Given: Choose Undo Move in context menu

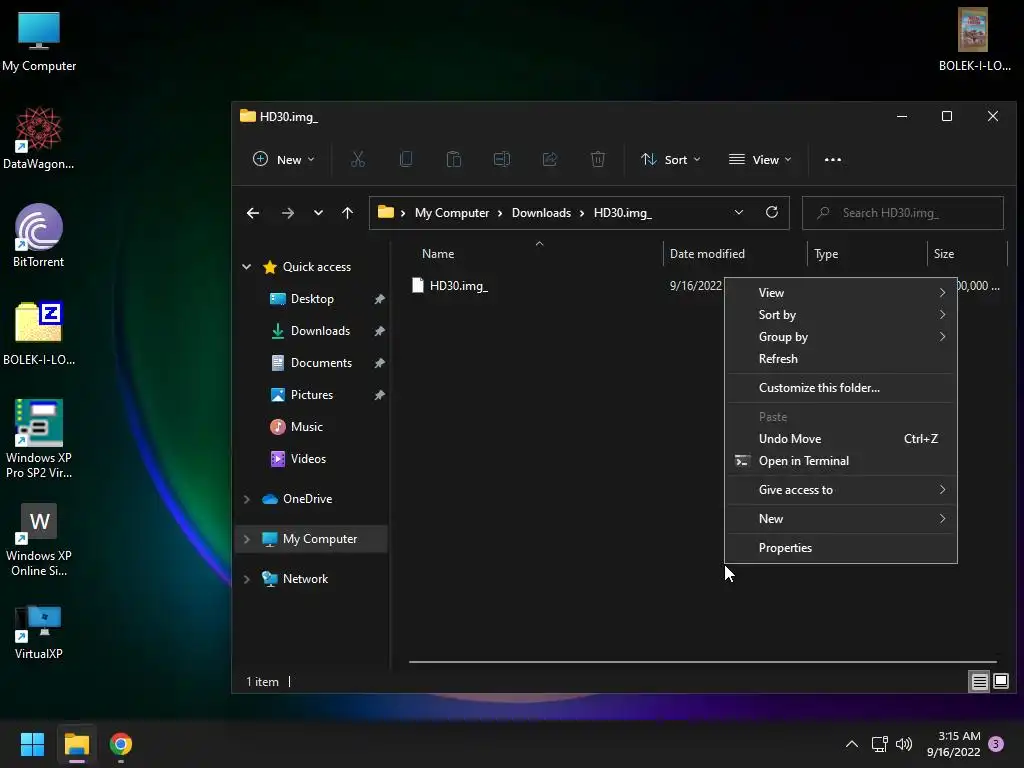Looking at the screenshot, I should pyautogui.click(x=840, y=439).
